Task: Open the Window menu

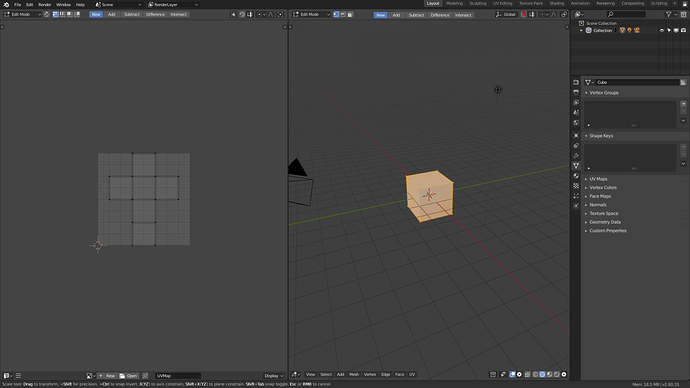Action: pyautogui.click(x=63, y=4)
